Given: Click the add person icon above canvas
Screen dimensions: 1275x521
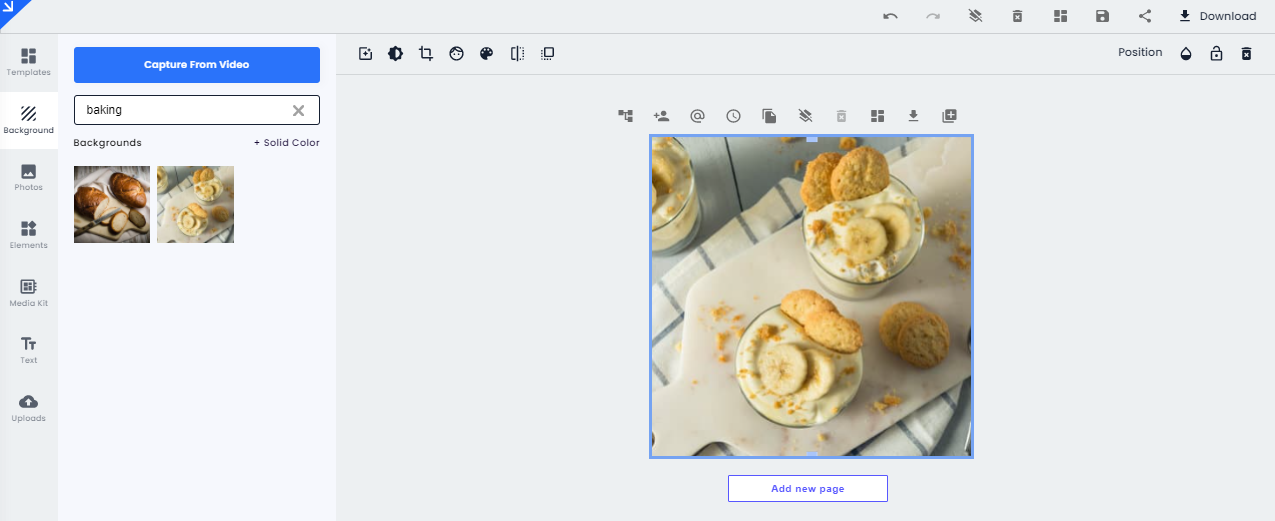Looking at the screenshot, I should point(661,116).
